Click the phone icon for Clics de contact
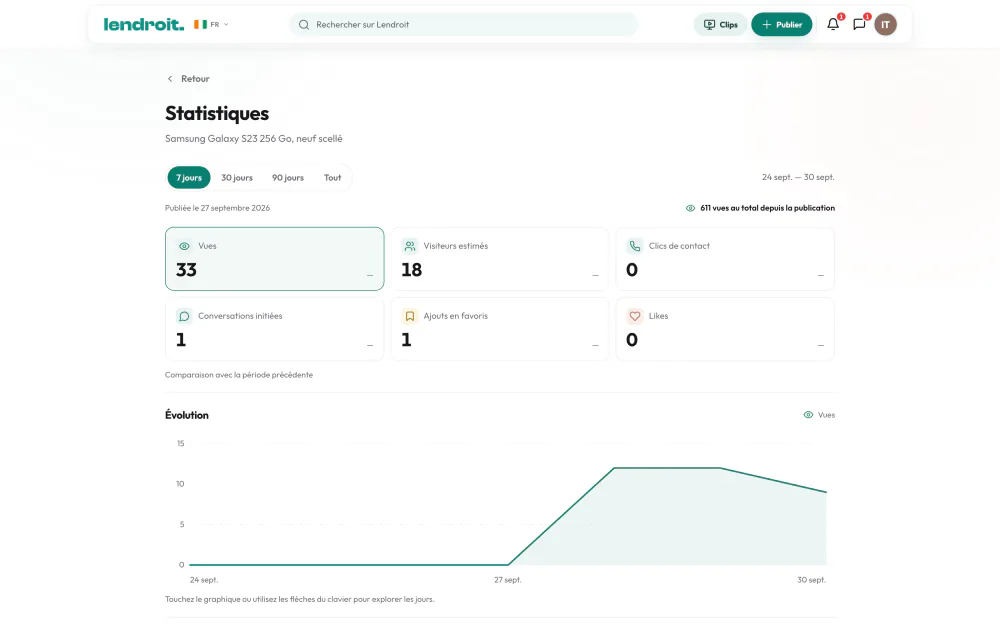The width and height of the screenshot is (1000, 625). coord(635,246)
